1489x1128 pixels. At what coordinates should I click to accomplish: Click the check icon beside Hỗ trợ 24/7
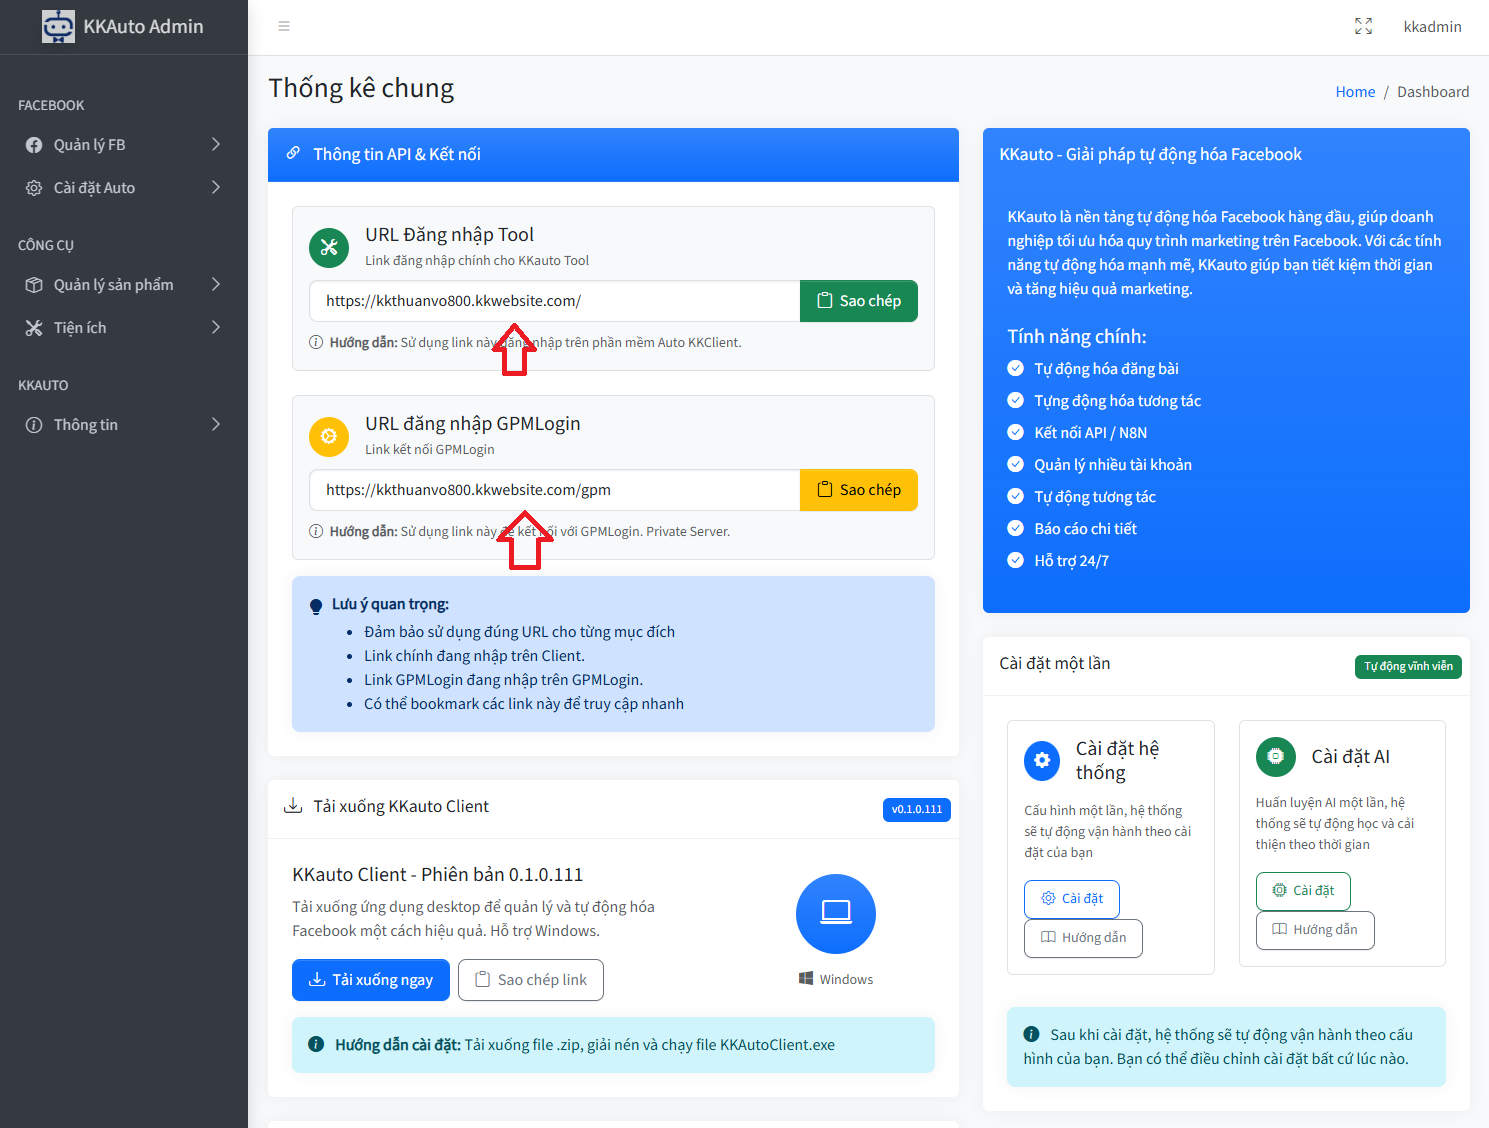click(1016, 560)
